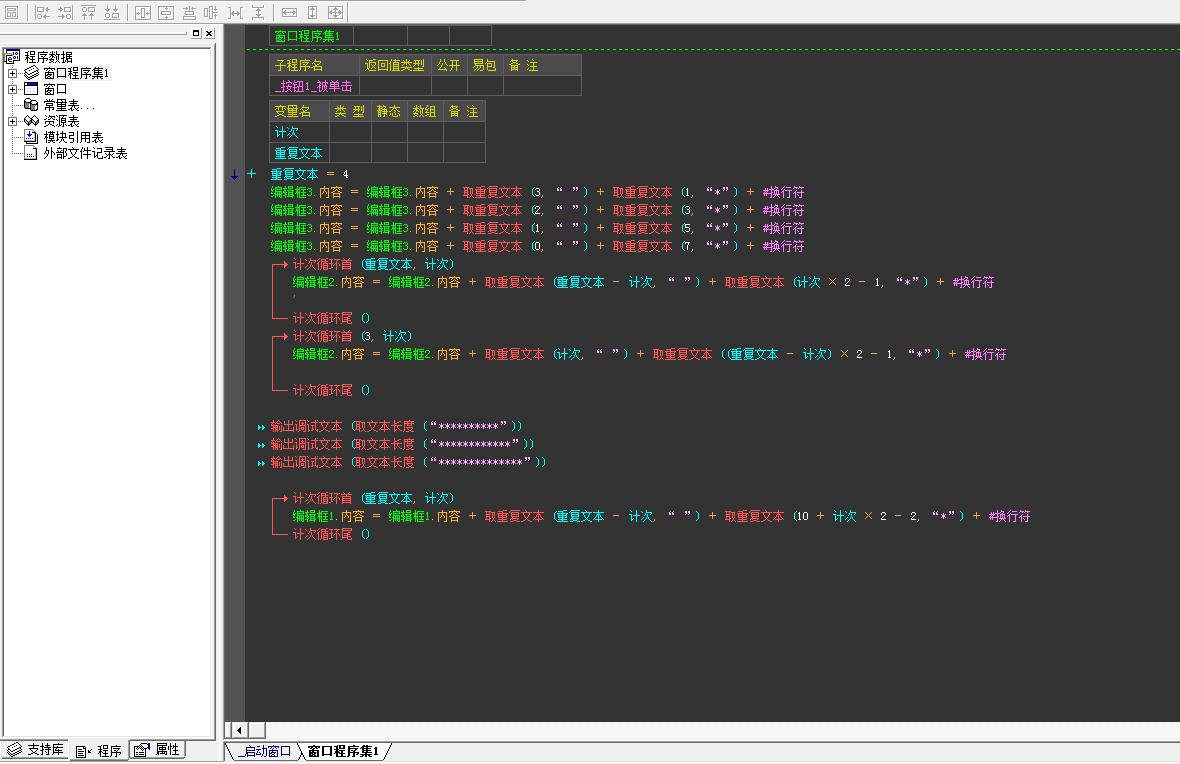Click the 窗口 window icon in tree
Image resolution: width=1180 pixels, height=764 pixels.
(31, 89)
